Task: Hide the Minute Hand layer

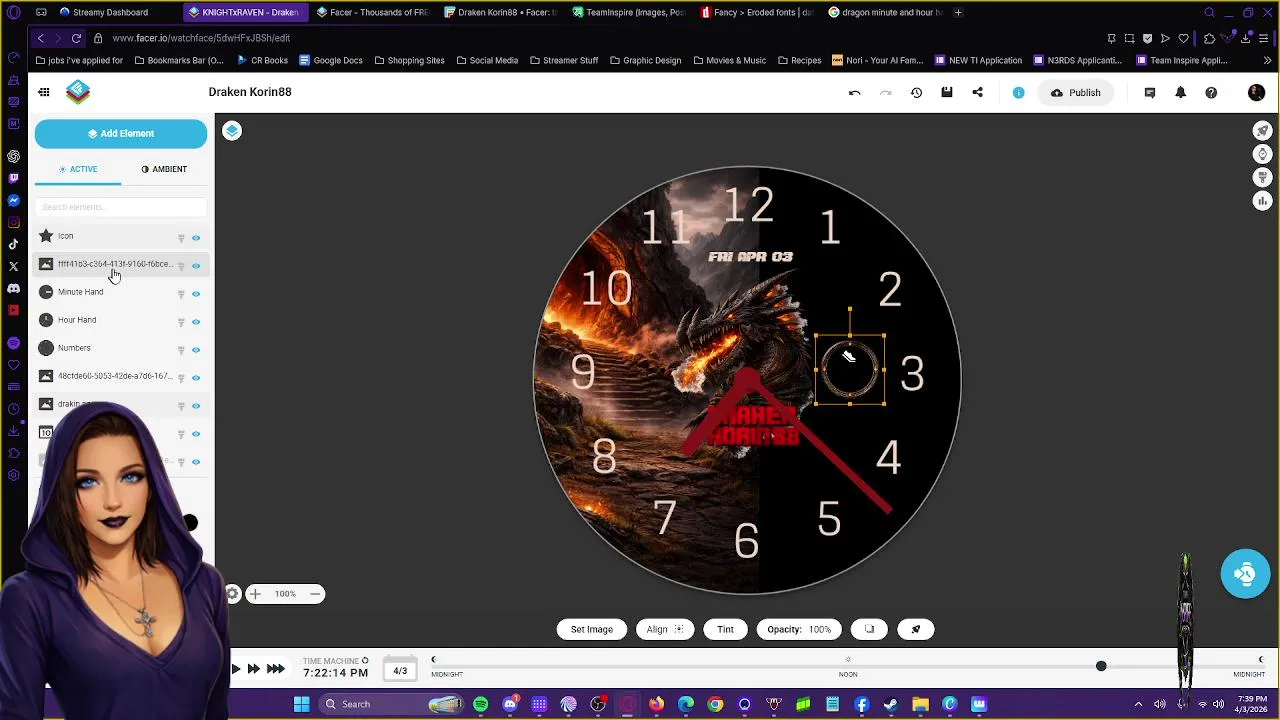Action: tap(196, 294)
